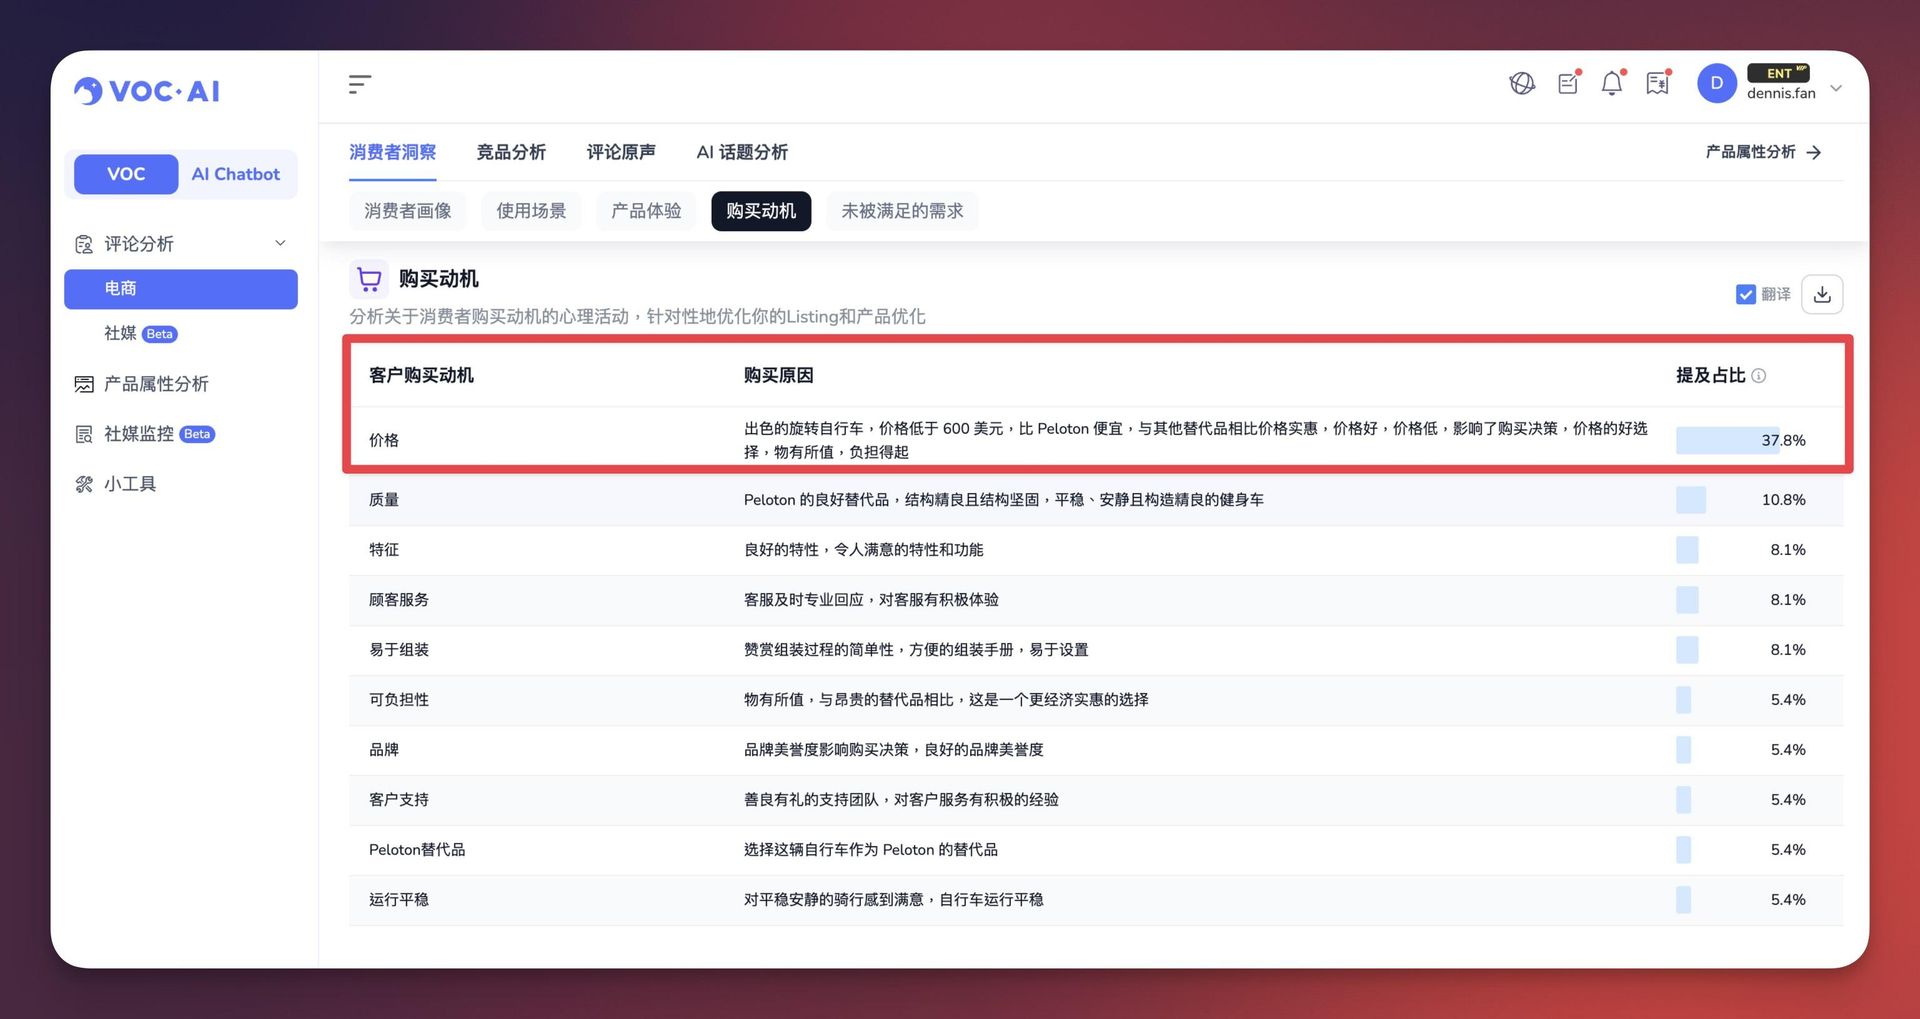
Task: Collapse sidebar using the hamburger menu icon
Action: tap(360, 84)
